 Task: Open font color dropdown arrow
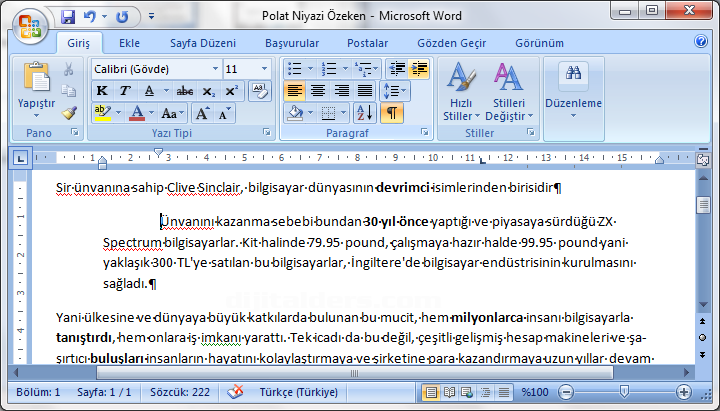151,113
